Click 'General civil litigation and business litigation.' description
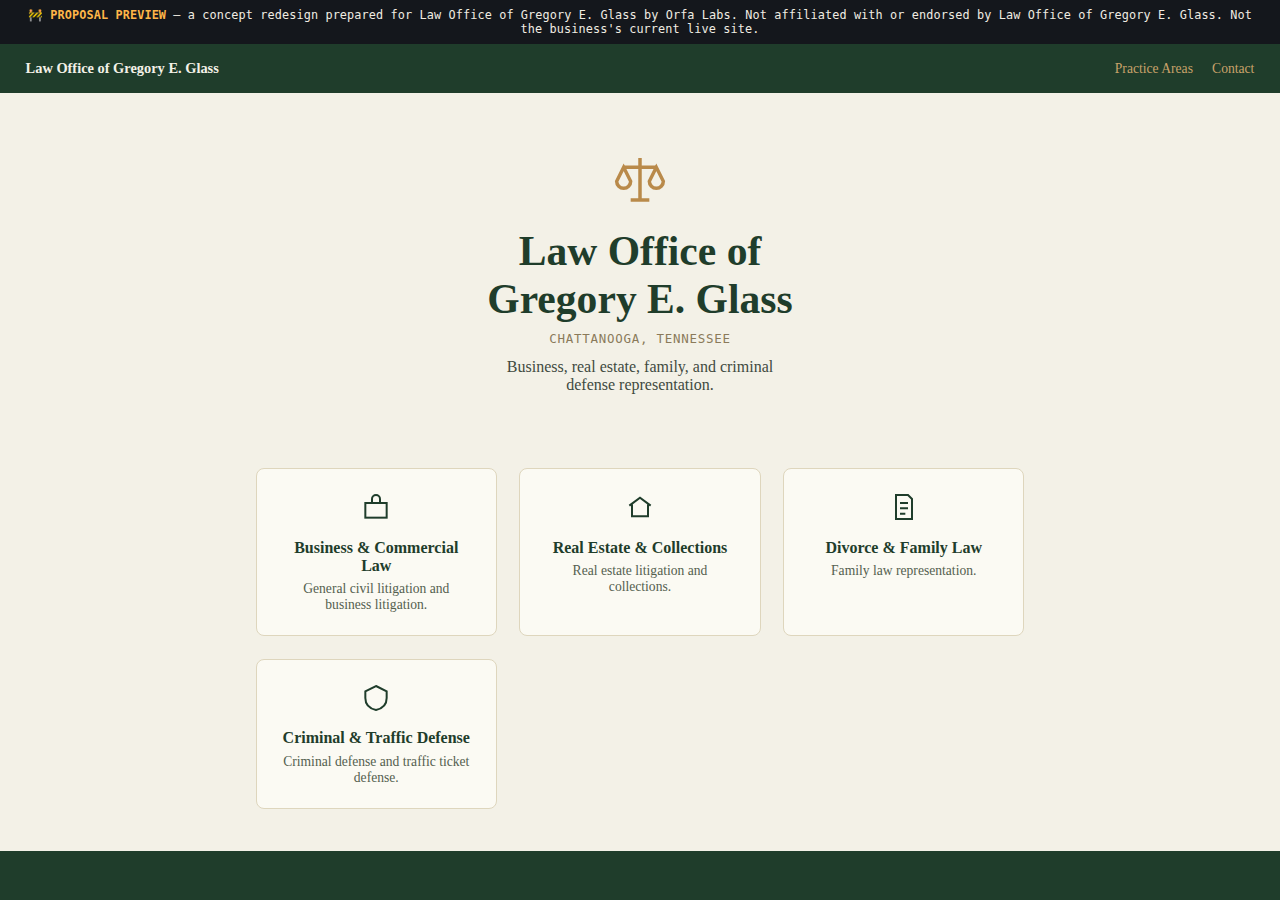 tap(376, 596)
